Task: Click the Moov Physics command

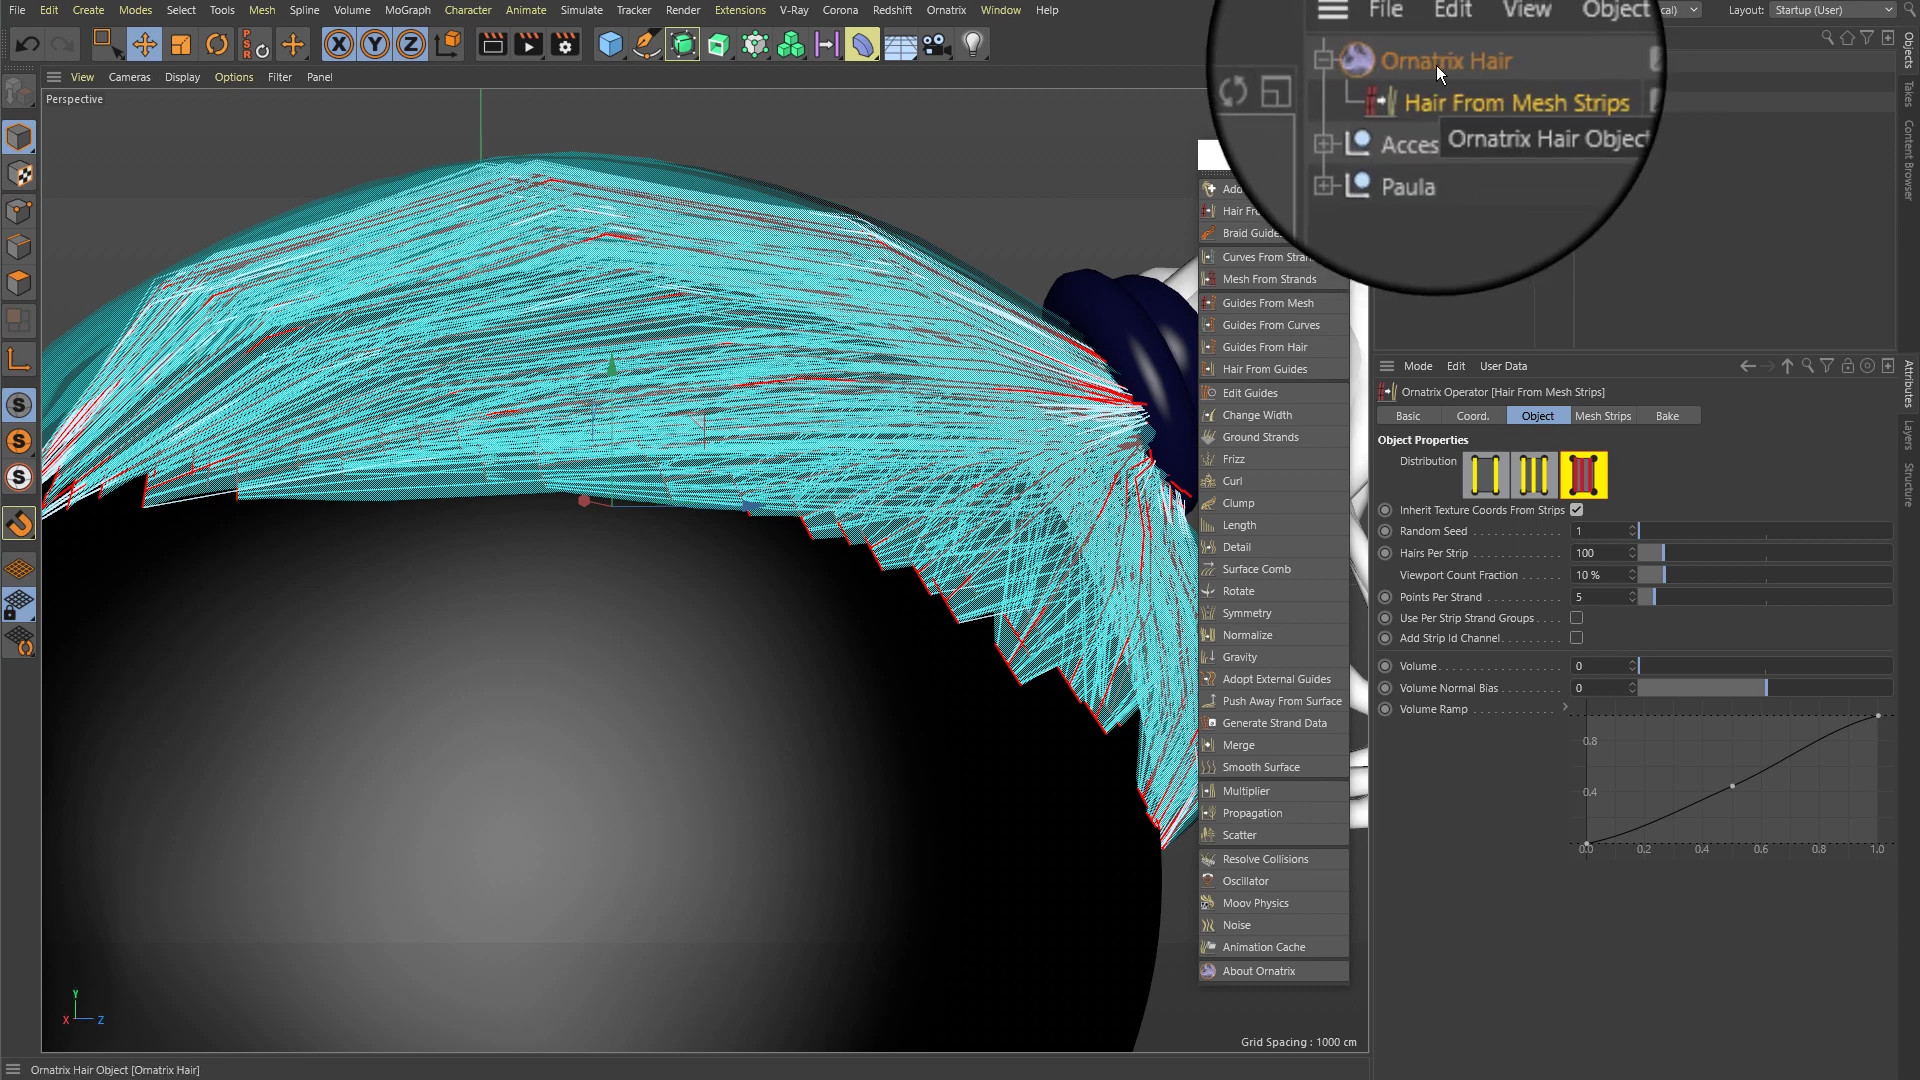Action: tap(1273, 903)
